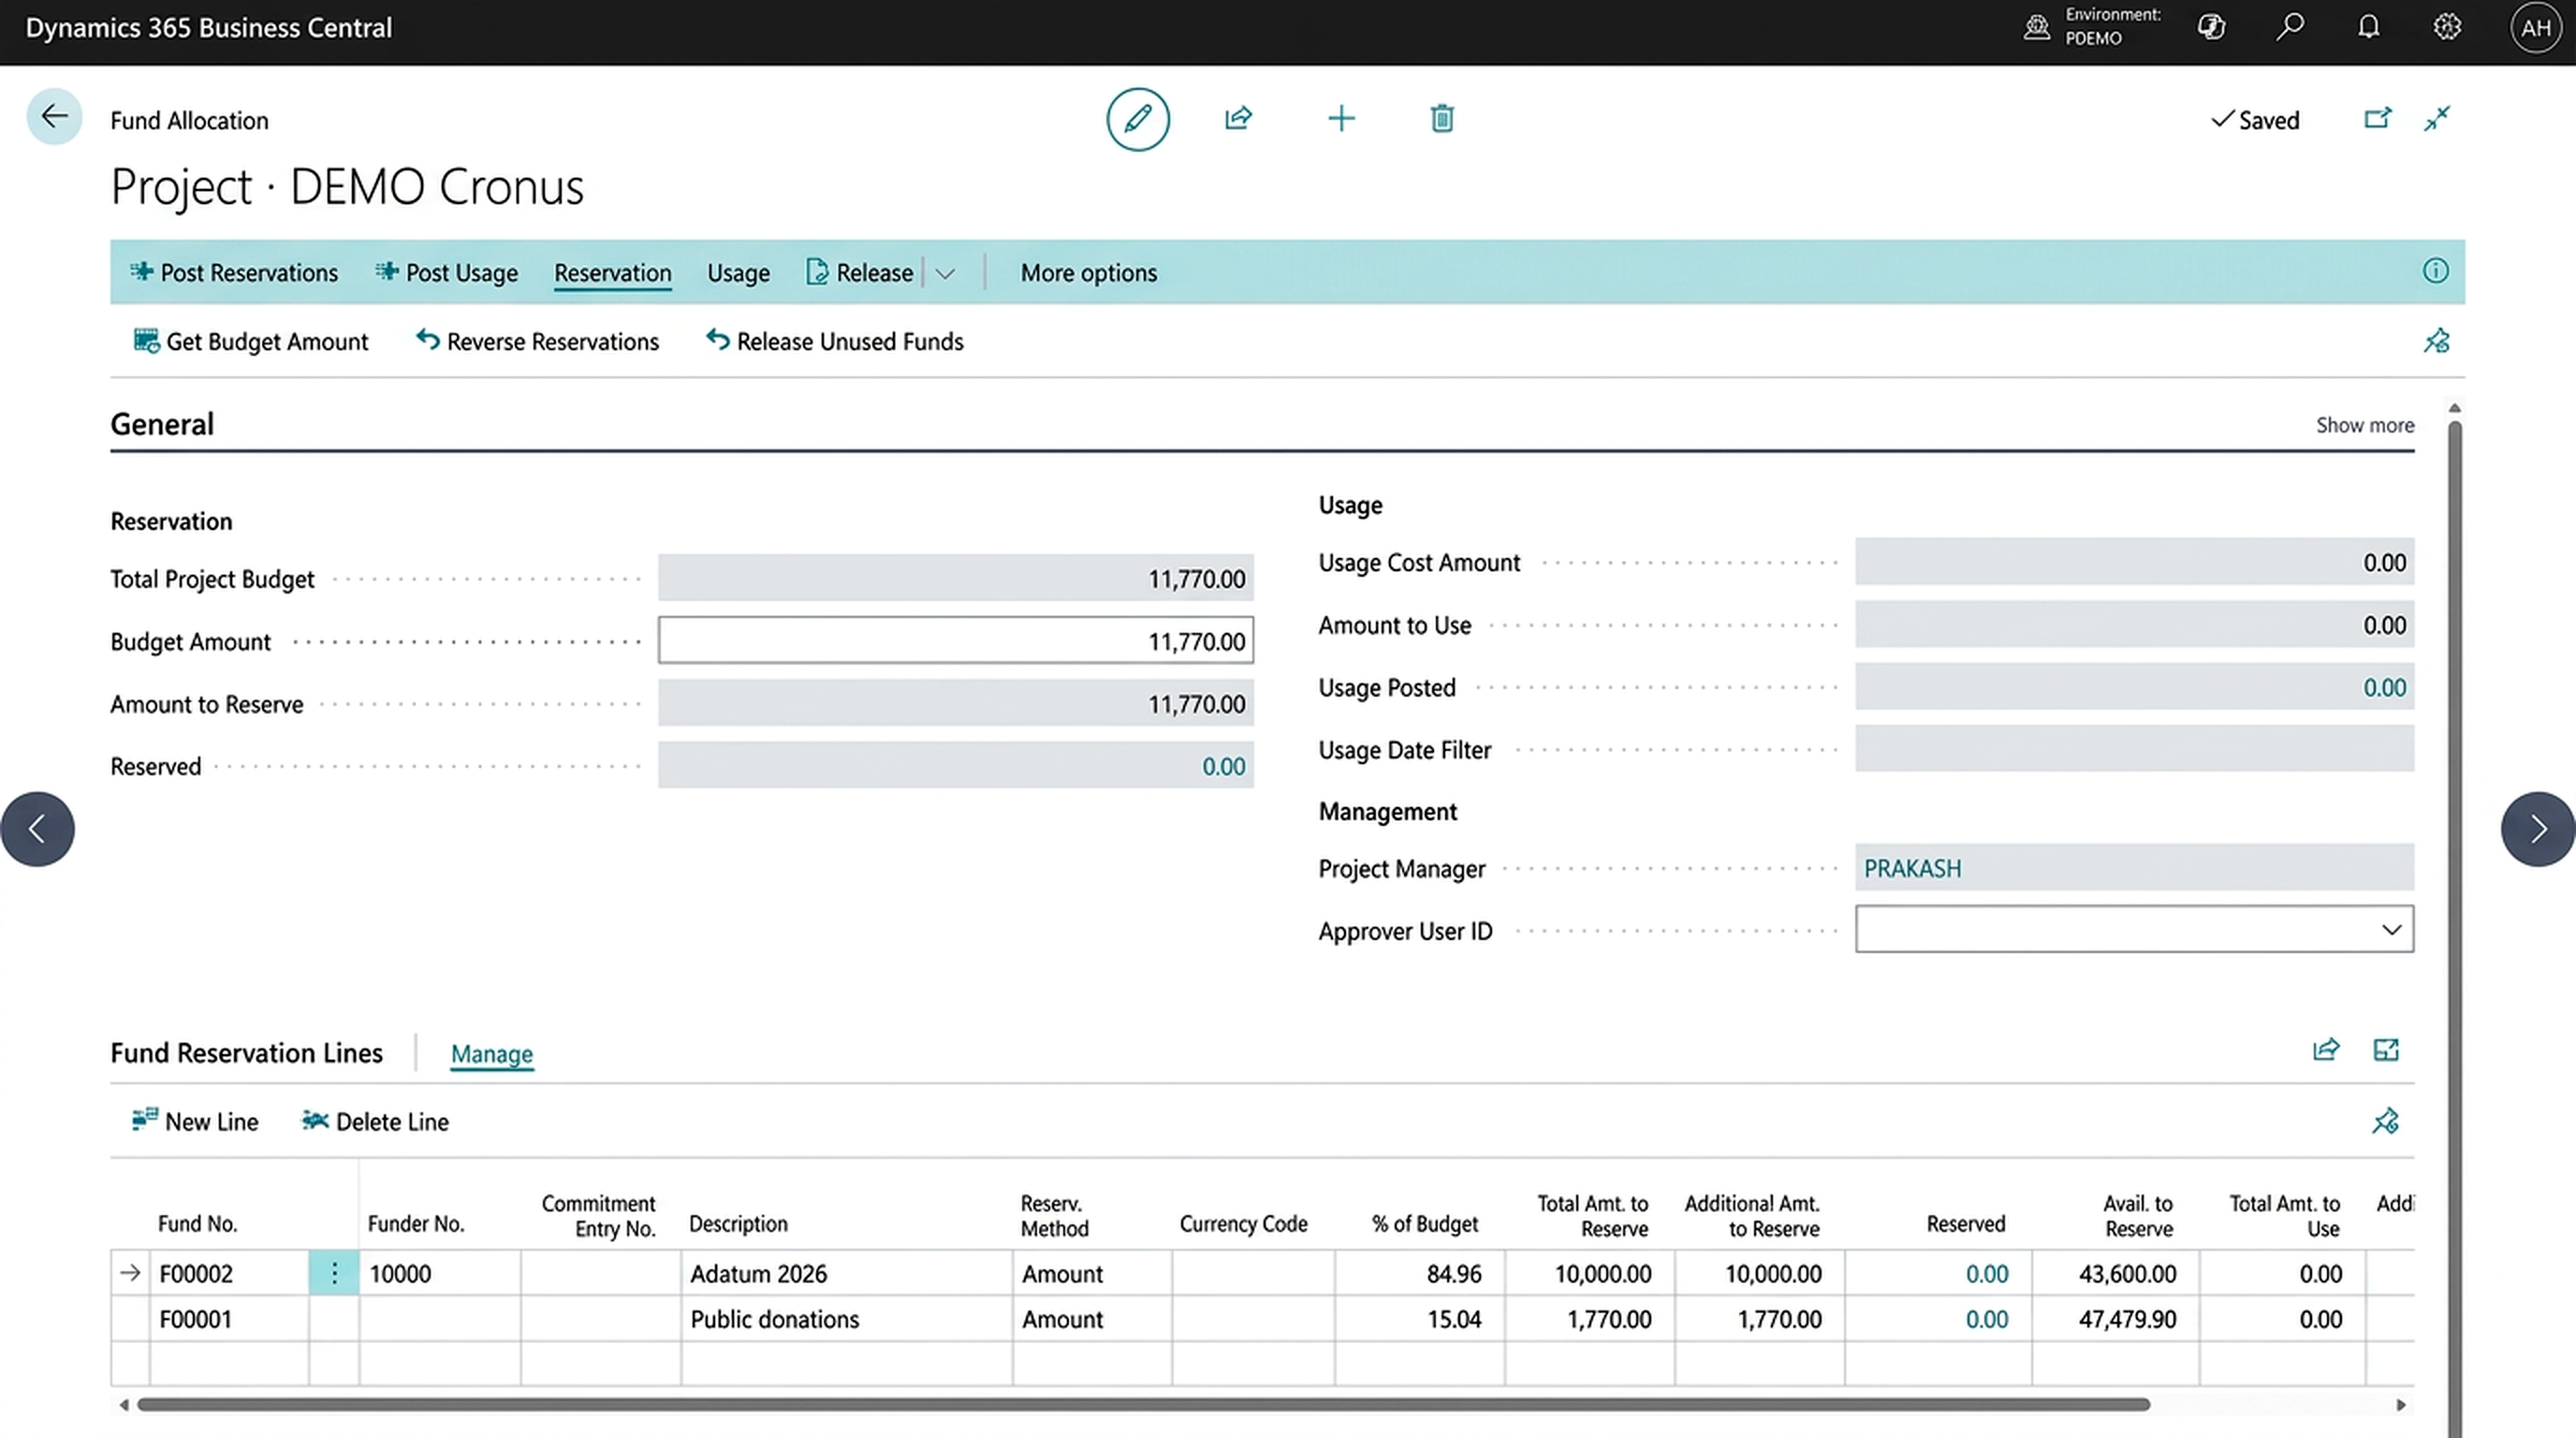This screenshot has width=2576, height=1438.
Task: Collapse the page with shrink arrows icon
Action: pos(2437,119)
